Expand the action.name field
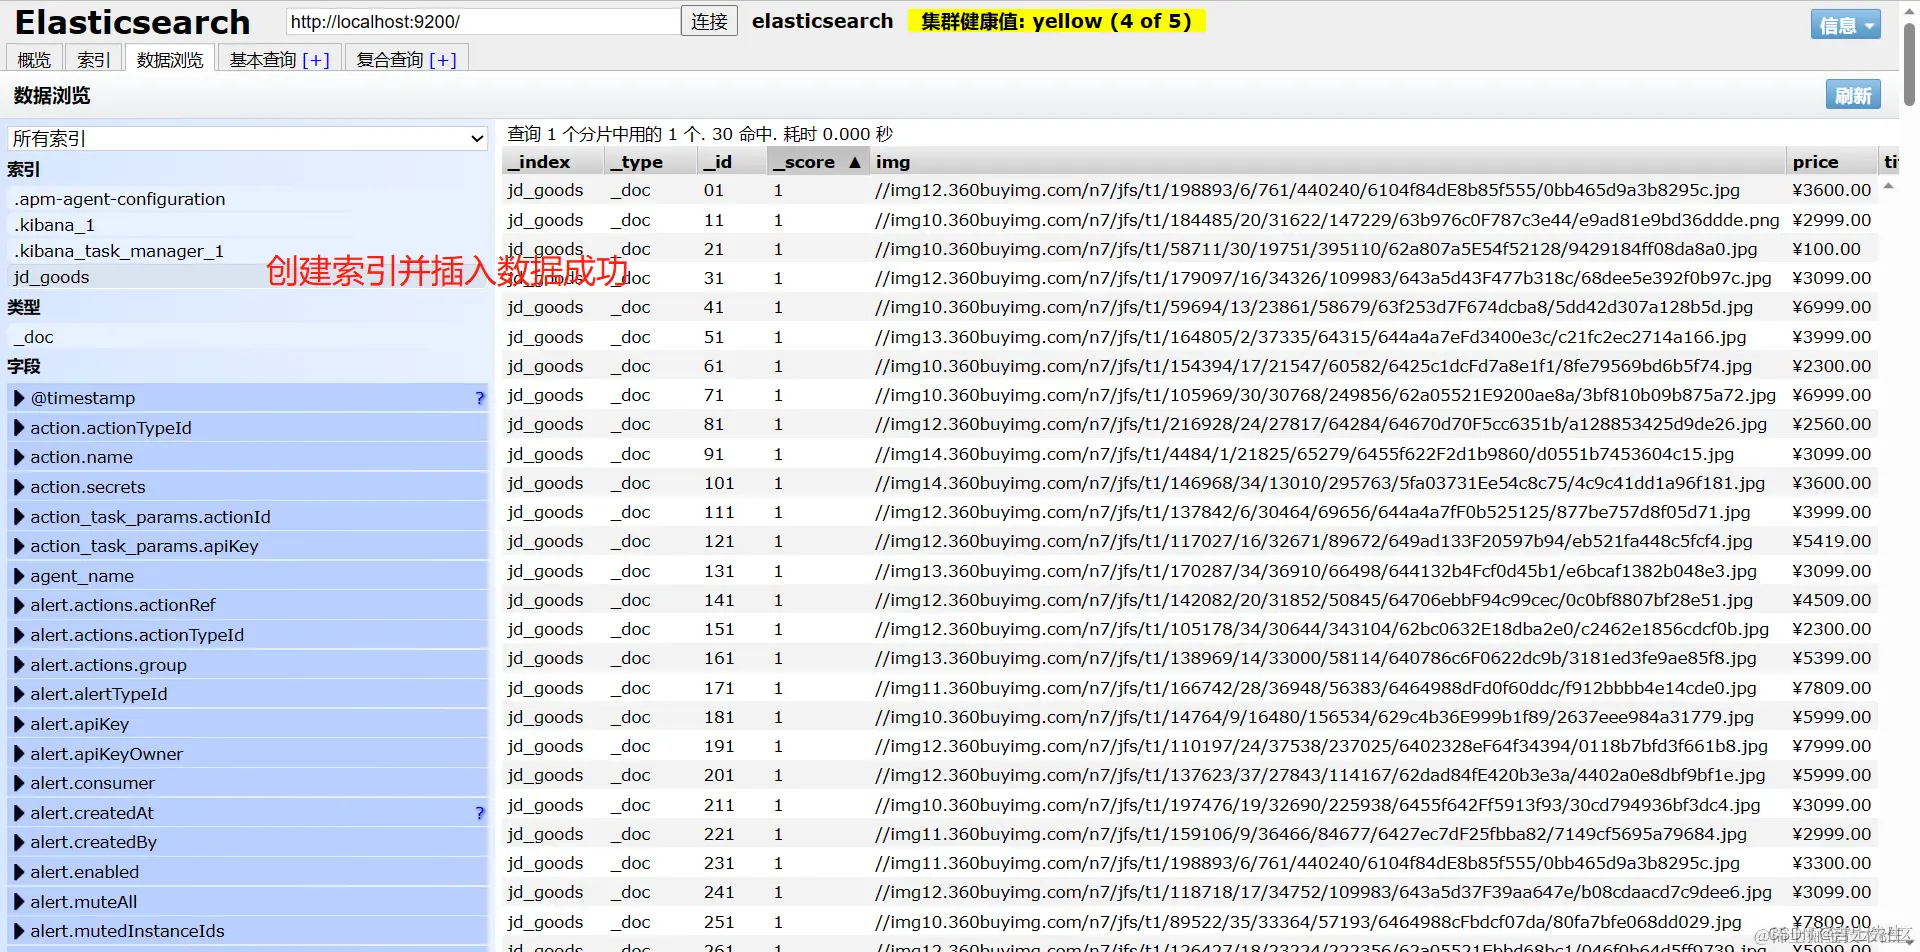 pyautogui.click(x=19, y=457)
